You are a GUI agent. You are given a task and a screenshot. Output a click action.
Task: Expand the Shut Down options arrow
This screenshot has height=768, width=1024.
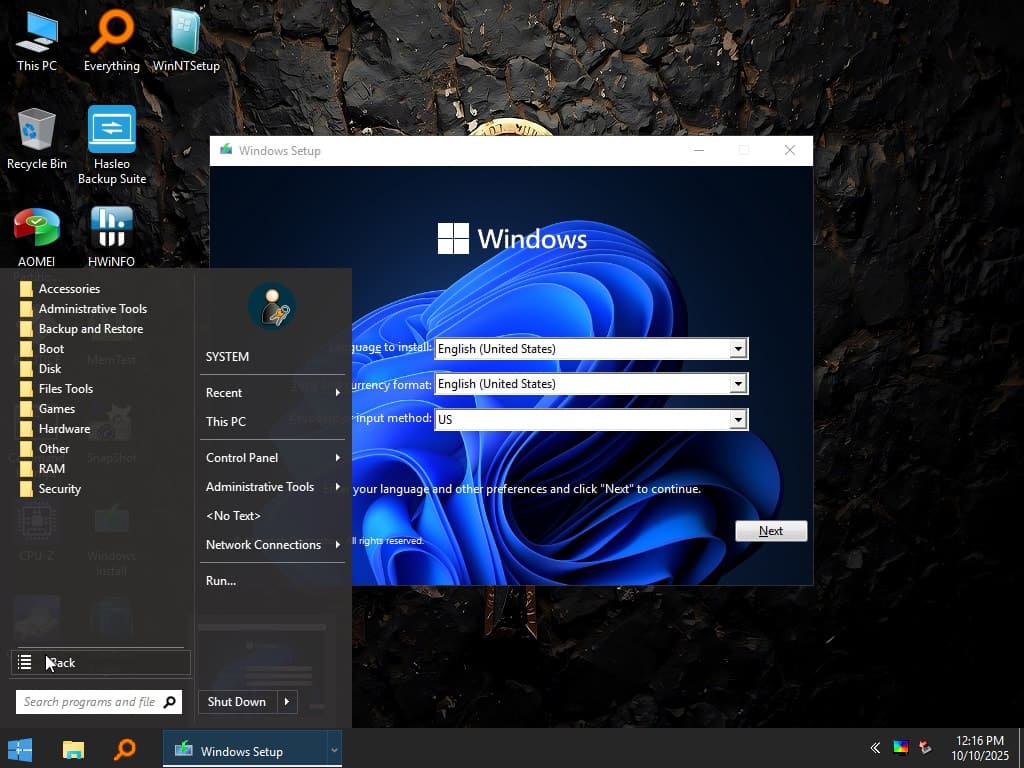pos(286,702)
